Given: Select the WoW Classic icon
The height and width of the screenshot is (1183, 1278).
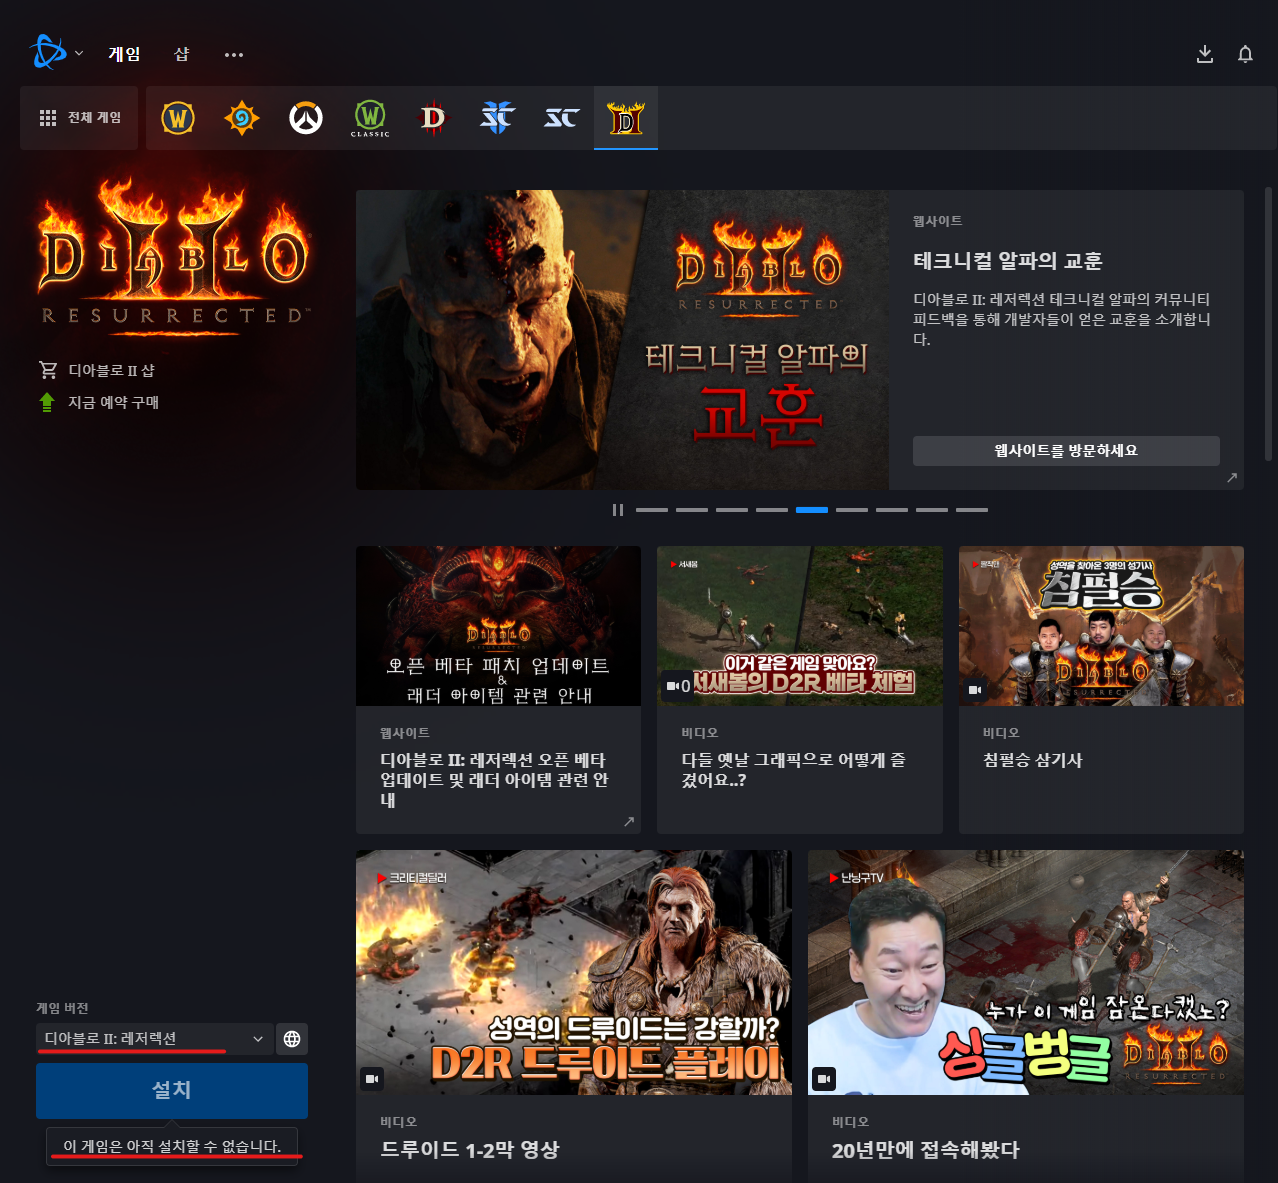Looking at the screenshot, I should [370, 118].
